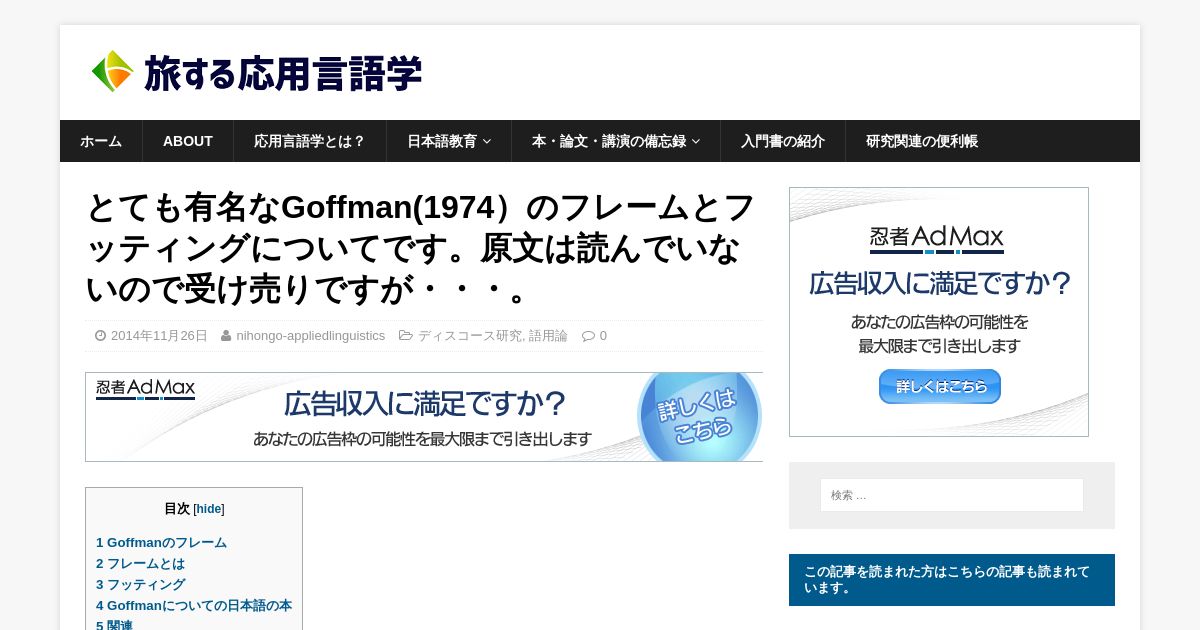Expand the 日本語教育 dropdown menu
The width and height of the screenshot is (1200, 630).
449,141
